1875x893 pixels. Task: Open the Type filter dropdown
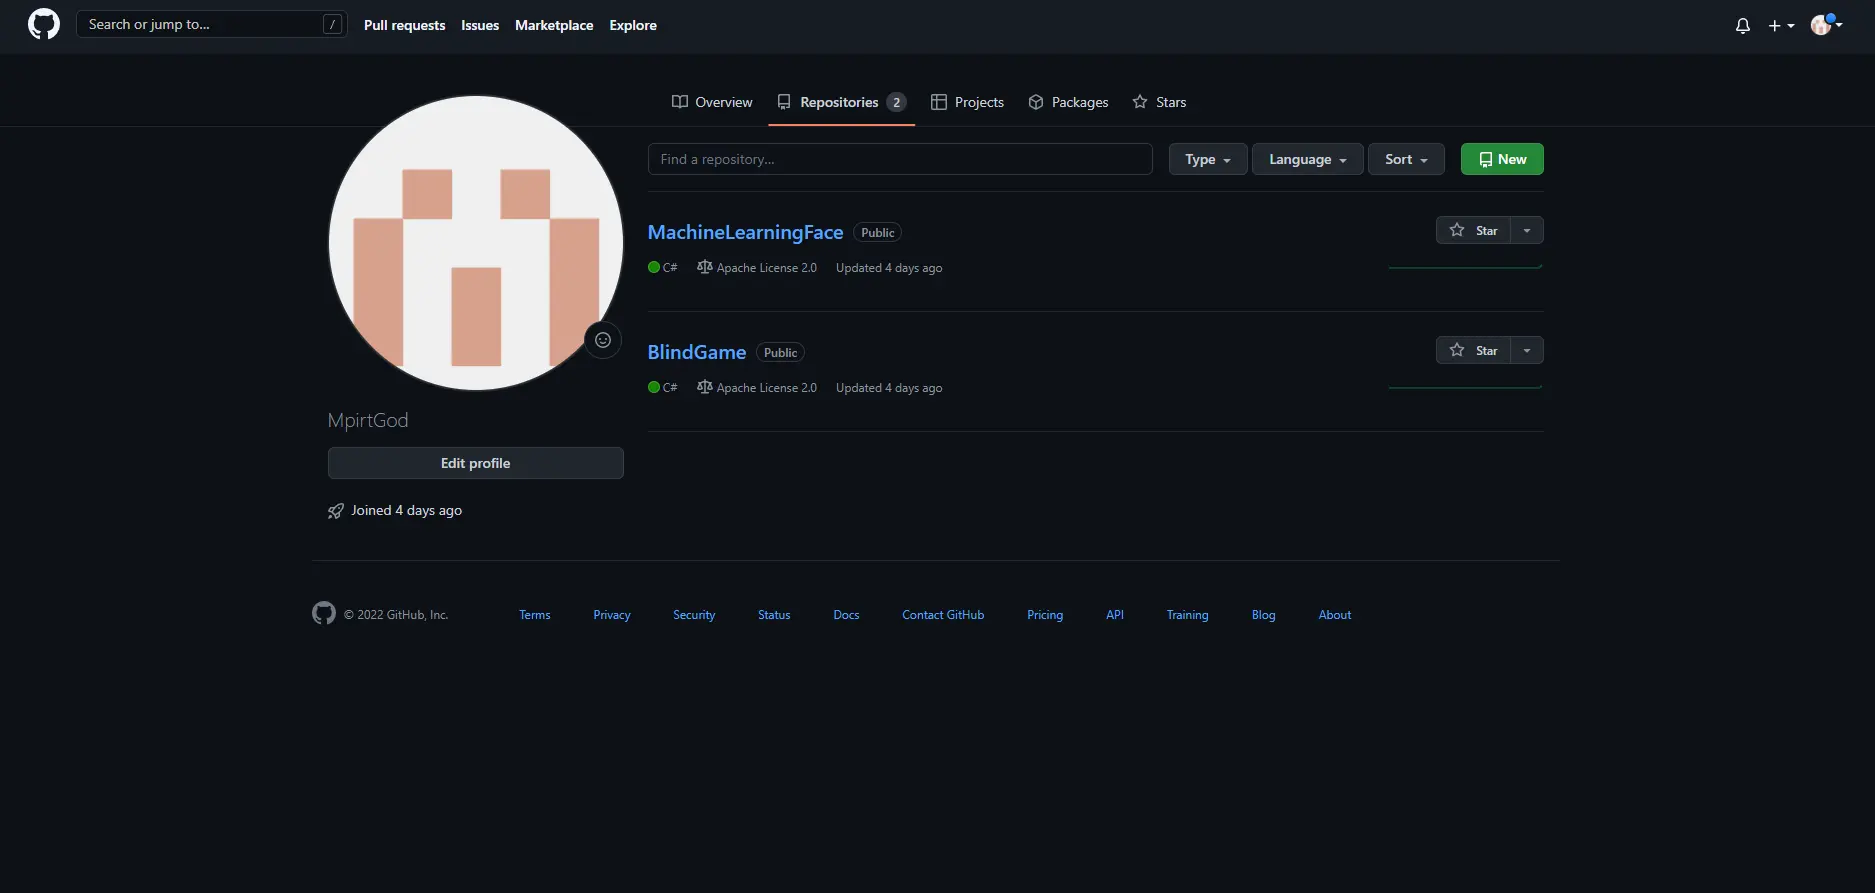pyautogui.click(x=1208, y=160)
